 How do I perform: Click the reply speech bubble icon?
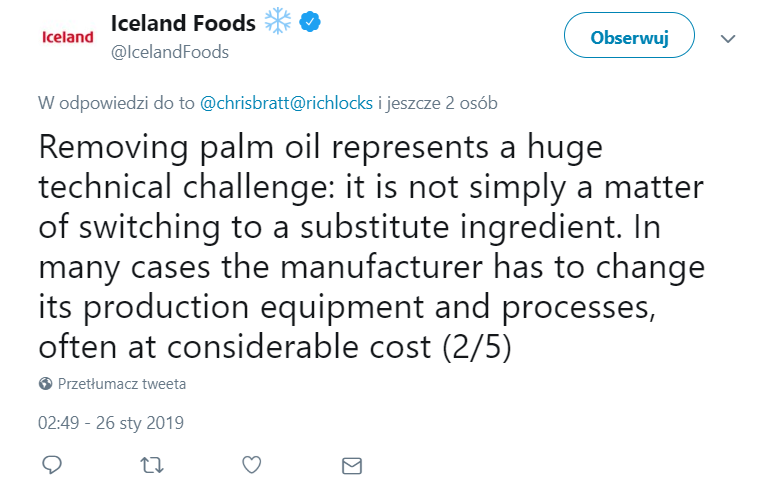pos(53,465)
